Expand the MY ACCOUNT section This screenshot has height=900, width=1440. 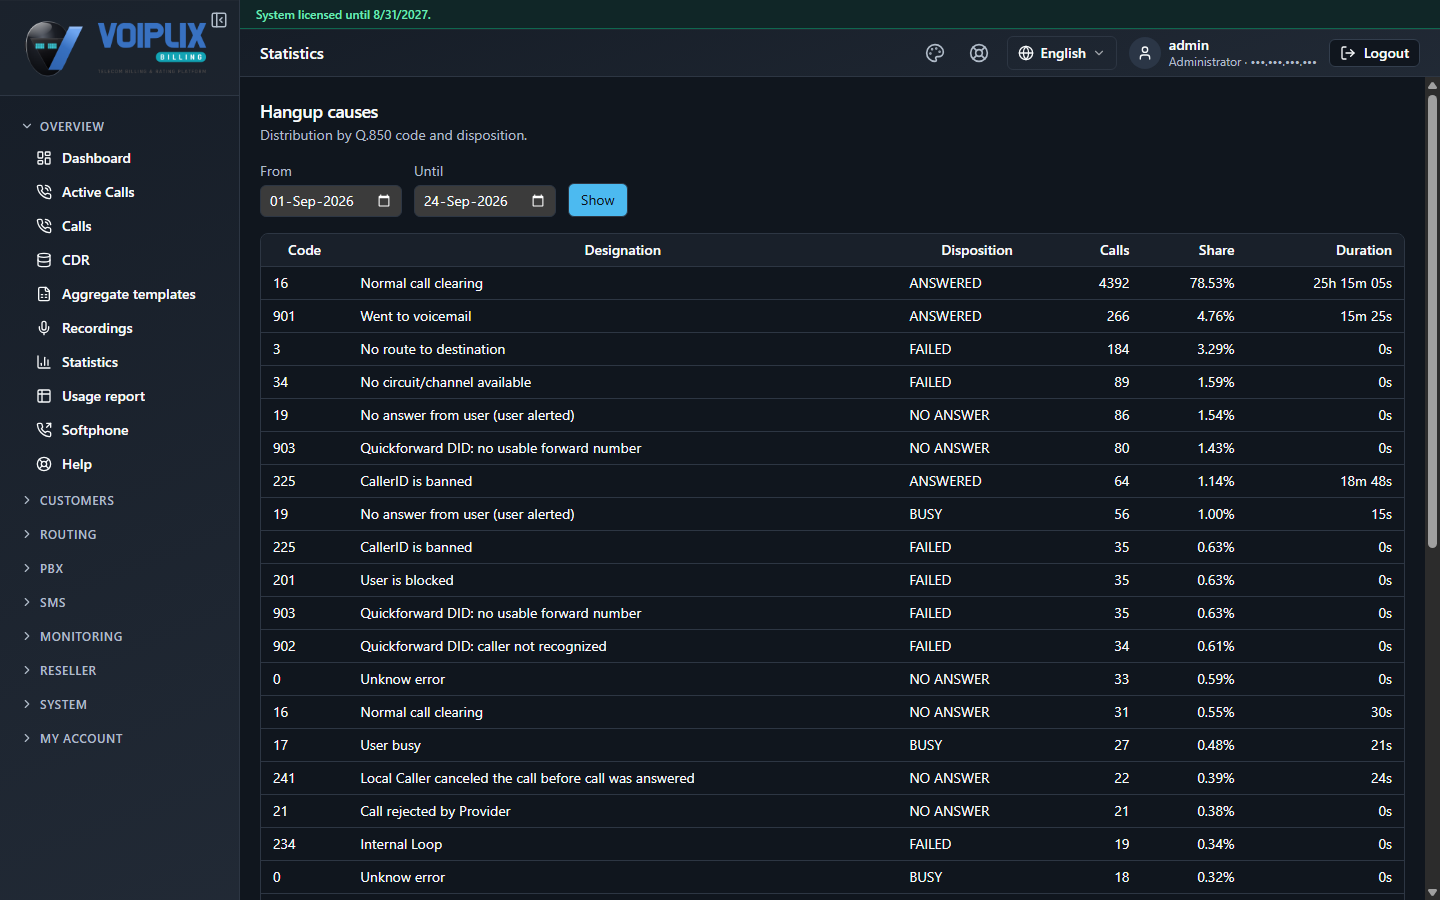tap(72, 738)
